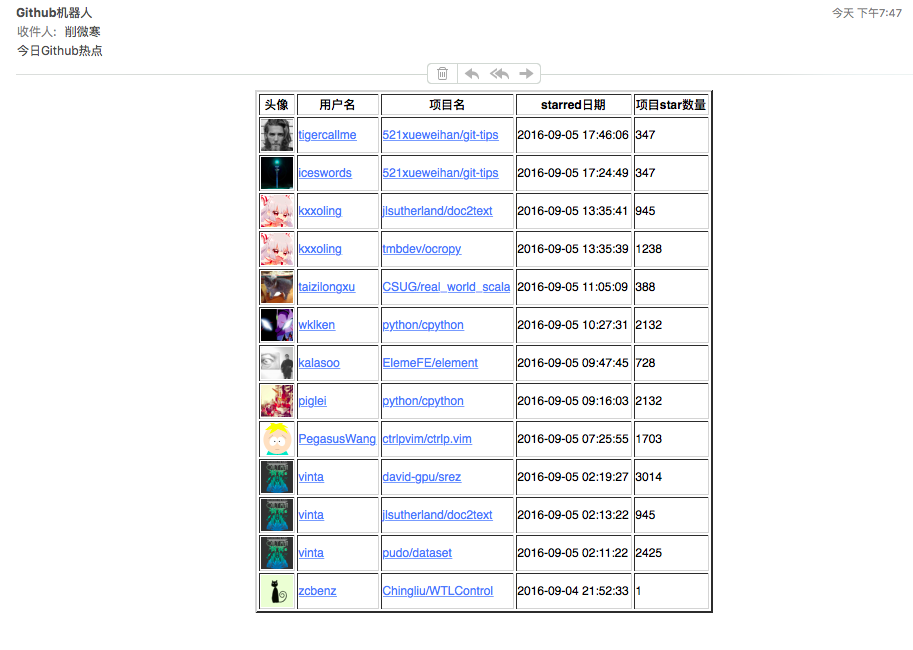The image size is (913, 650).
Task: Click the trash delete icon
Action: pyautogui.click(x=443, y=73)
